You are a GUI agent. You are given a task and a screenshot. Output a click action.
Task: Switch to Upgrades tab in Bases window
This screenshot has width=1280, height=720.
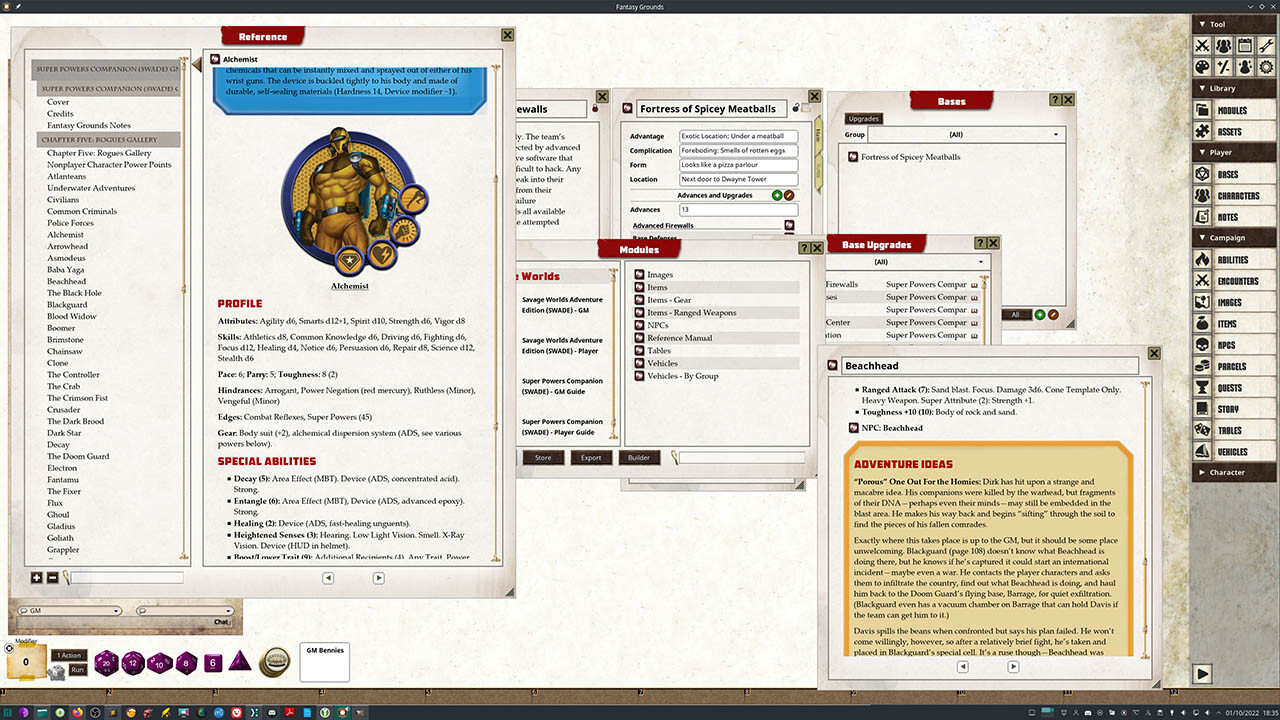point(863,118)
